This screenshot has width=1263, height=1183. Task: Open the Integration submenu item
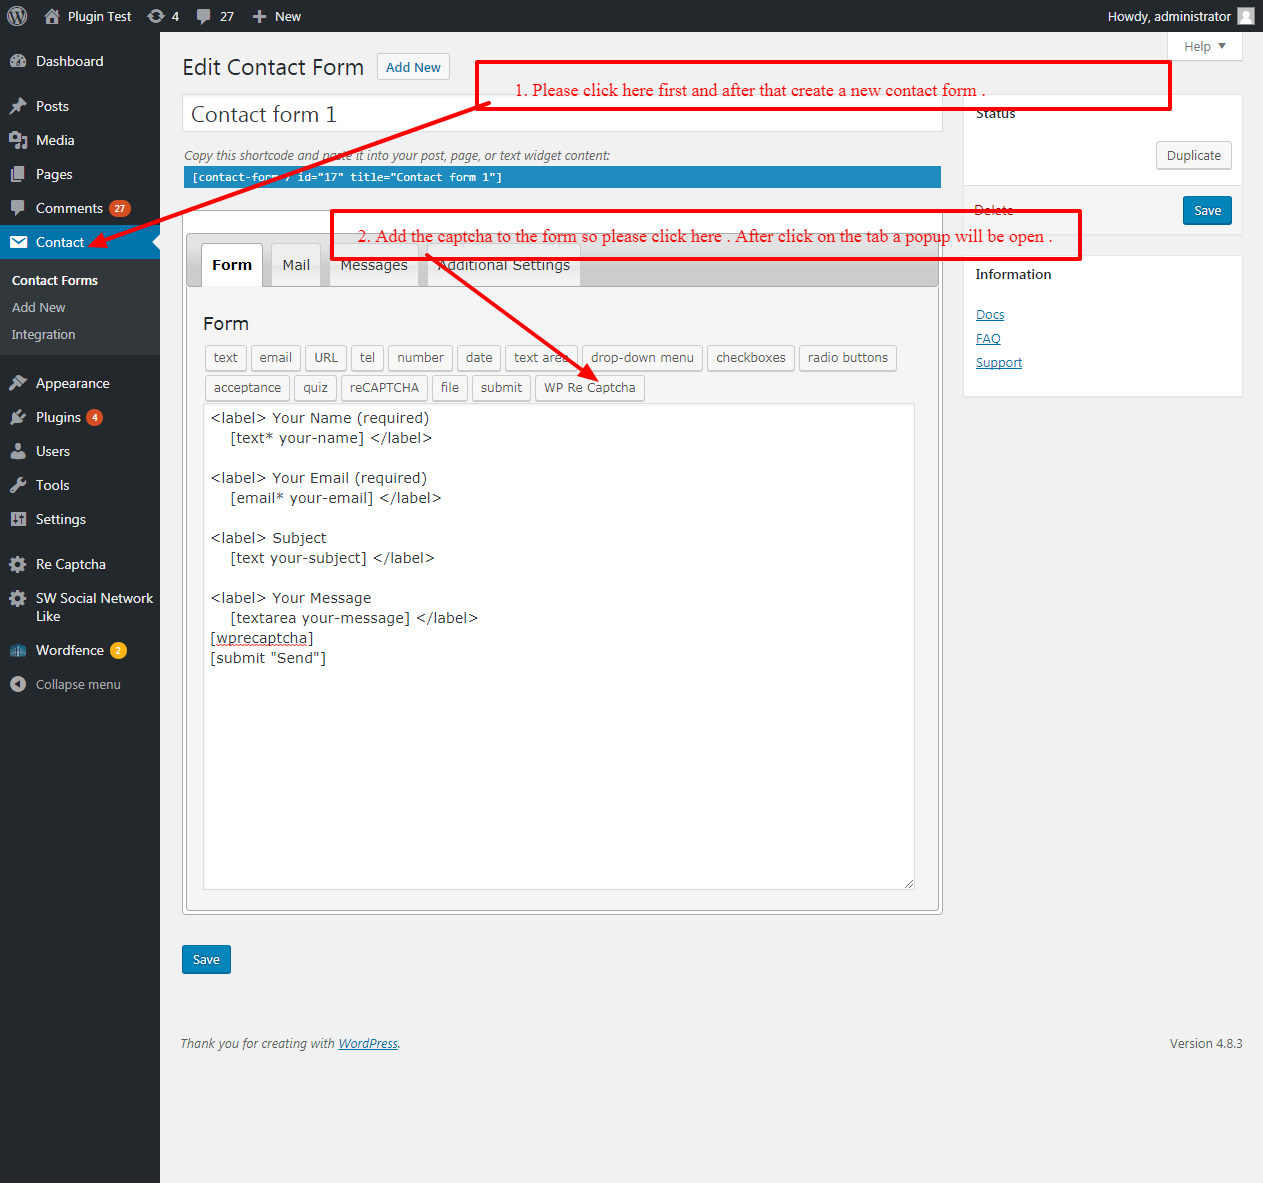(44, 334)
